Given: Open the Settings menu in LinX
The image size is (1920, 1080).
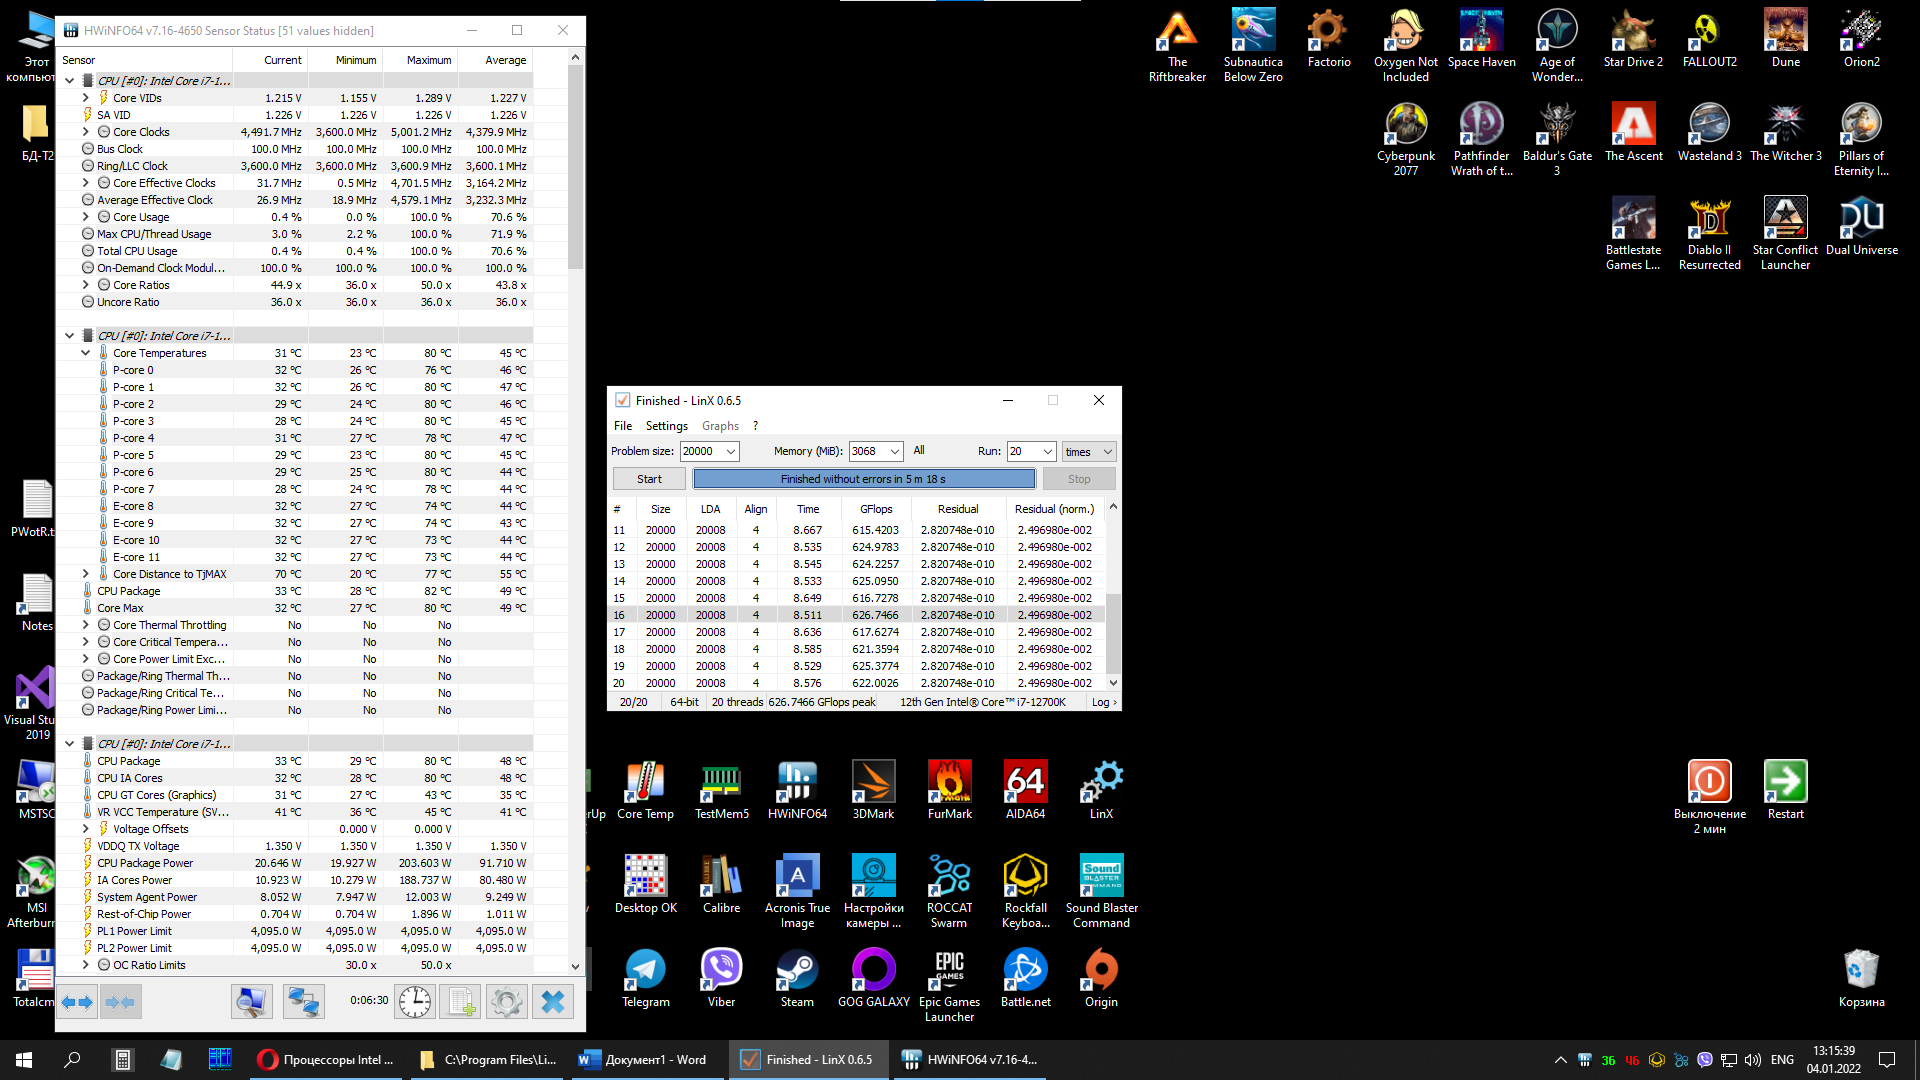Looking at the screenshot, I should click(x=666, y=426).
